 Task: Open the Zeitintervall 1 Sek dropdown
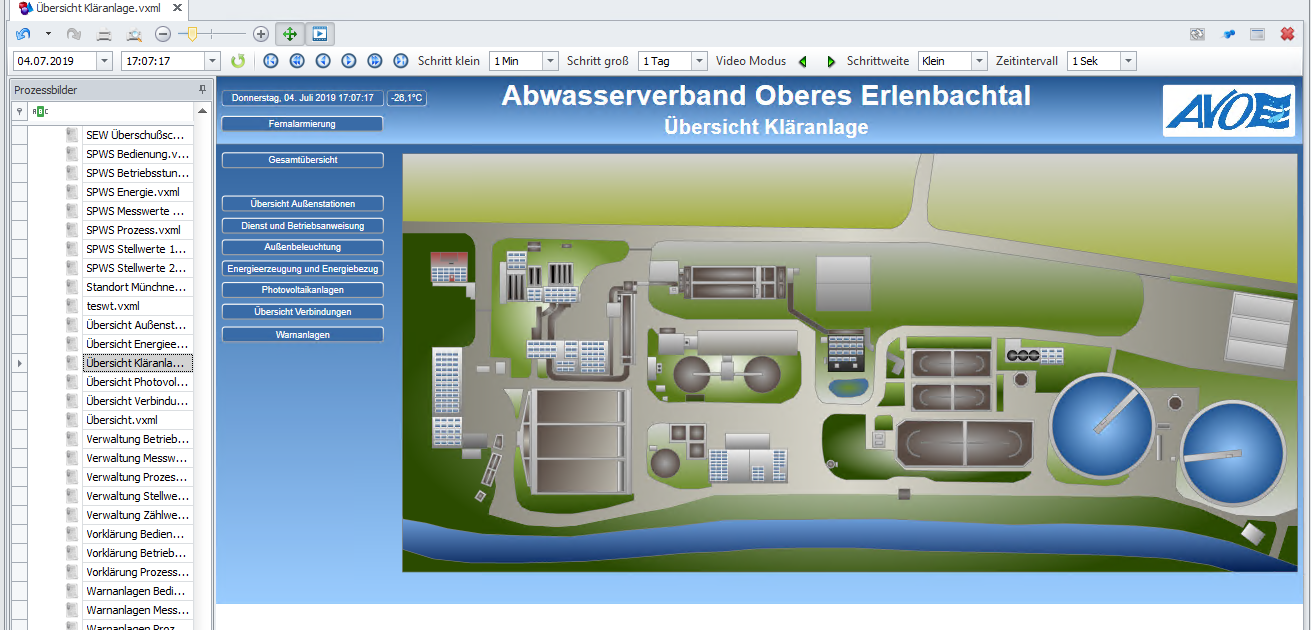point(1128,61)
